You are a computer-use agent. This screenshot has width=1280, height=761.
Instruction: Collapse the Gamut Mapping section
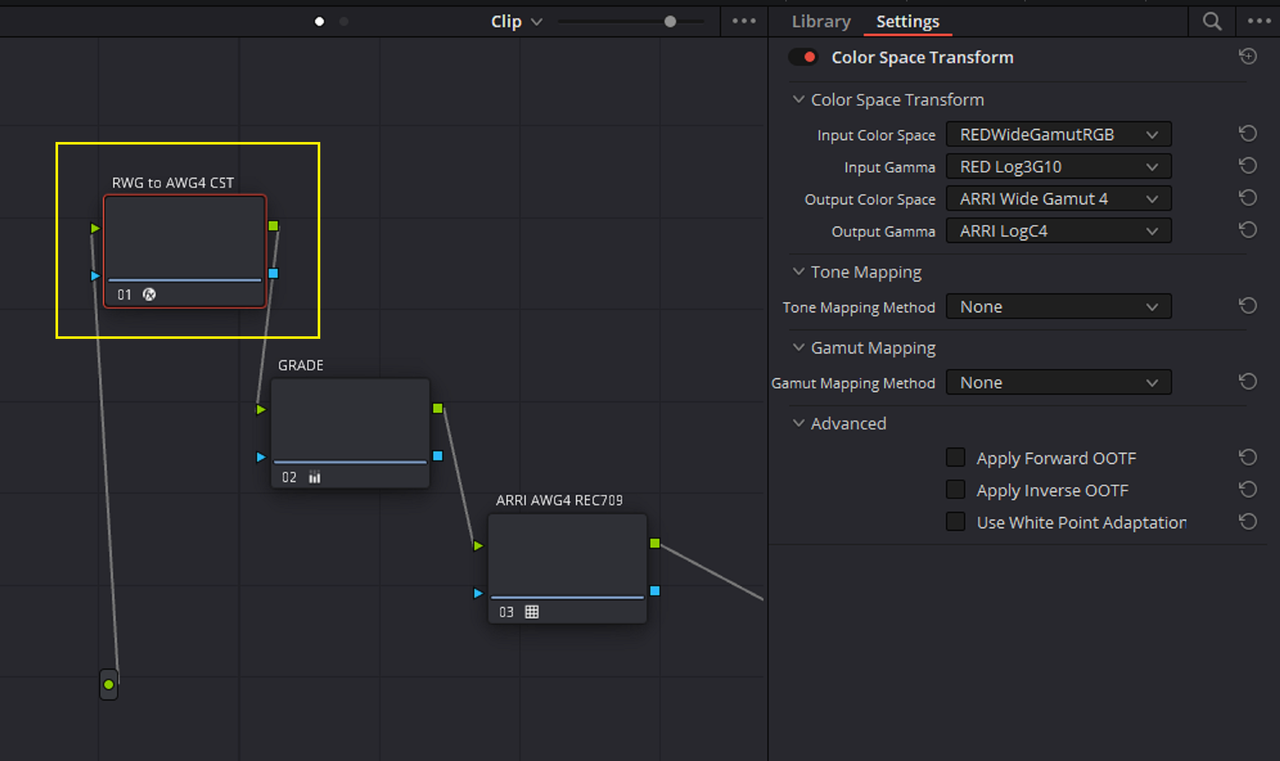tap(798, 348)
